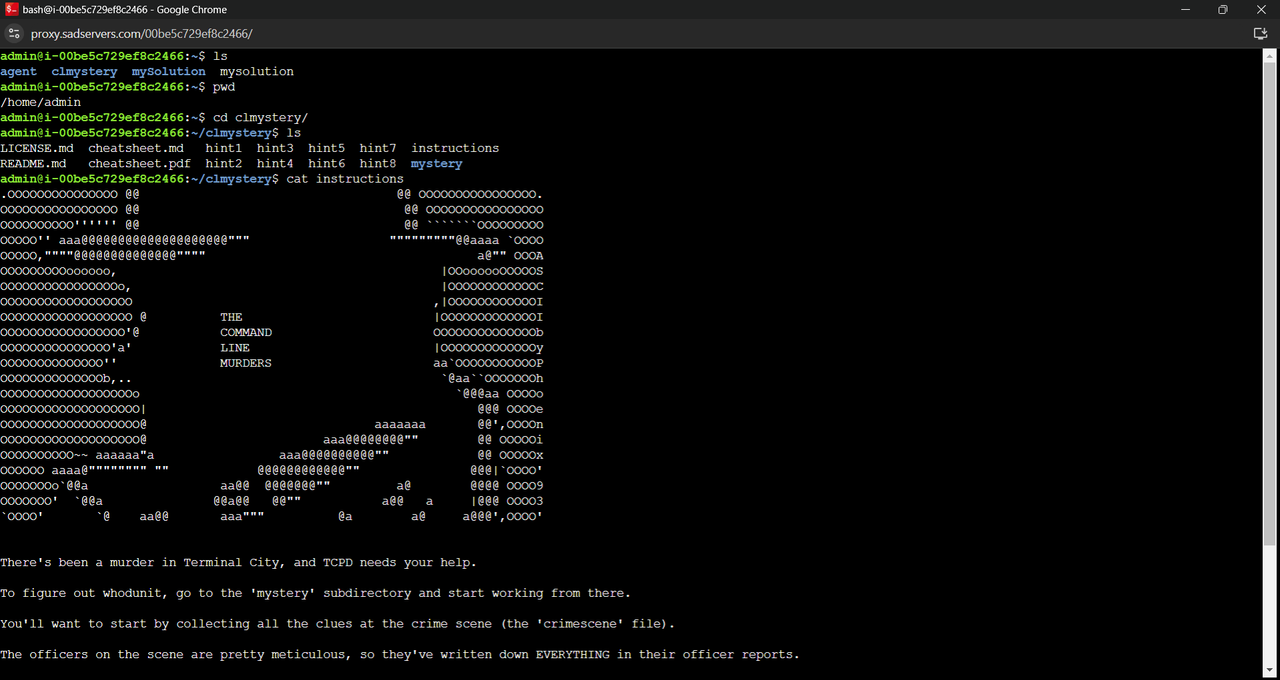The height and width of the screenshot is (680, 1280).
Task: Click the 'collecting all the clues' sentence
Action: (x=338, y=624)
